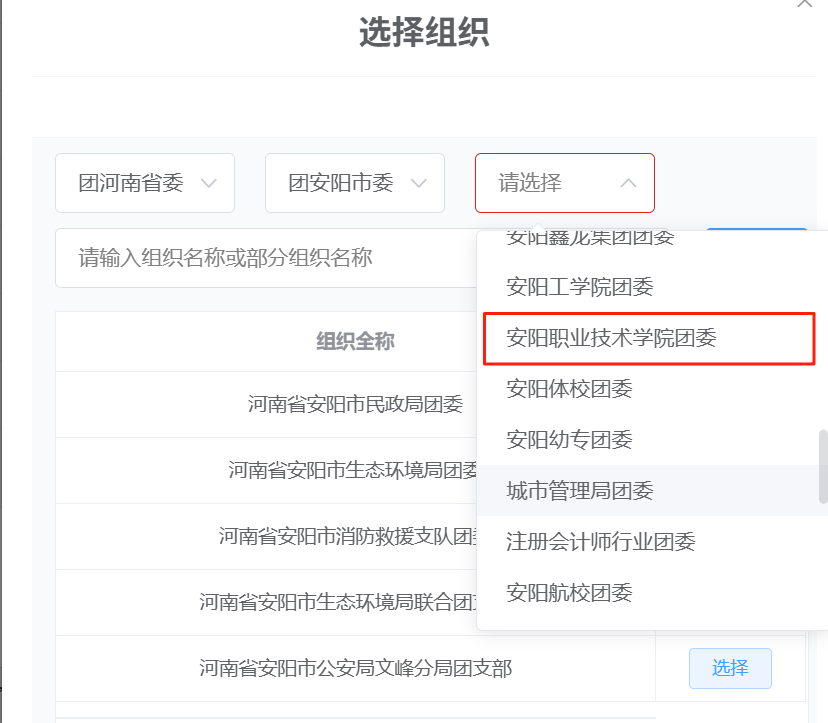Click chevron arrow in 团安阳市委 dropdown
Viewport: 828px width, 723px height.
pyautogui.click(x=419, y=183)
